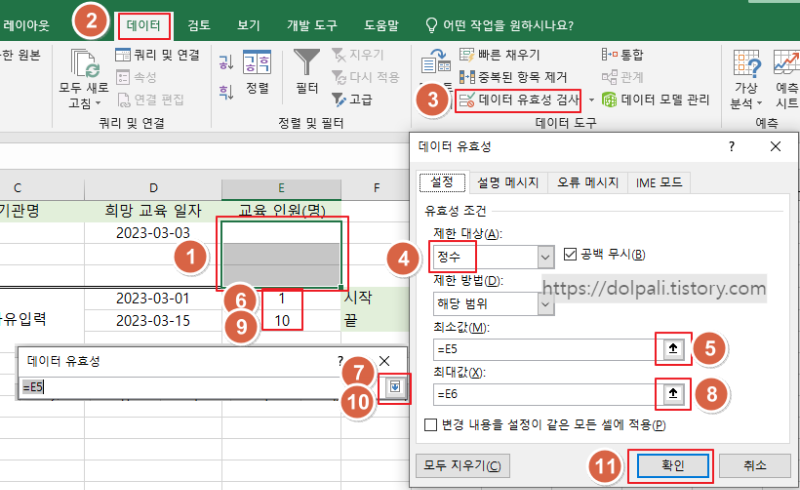Select the 끝 cell
This screenshot has height=490, width=800.
[376, 321]
